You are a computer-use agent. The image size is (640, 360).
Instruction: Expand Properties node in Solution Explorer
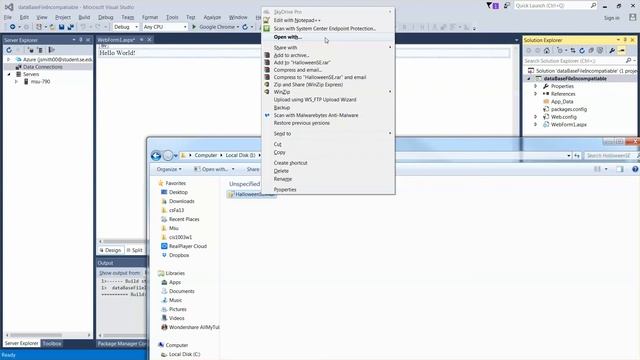[536, 86]
